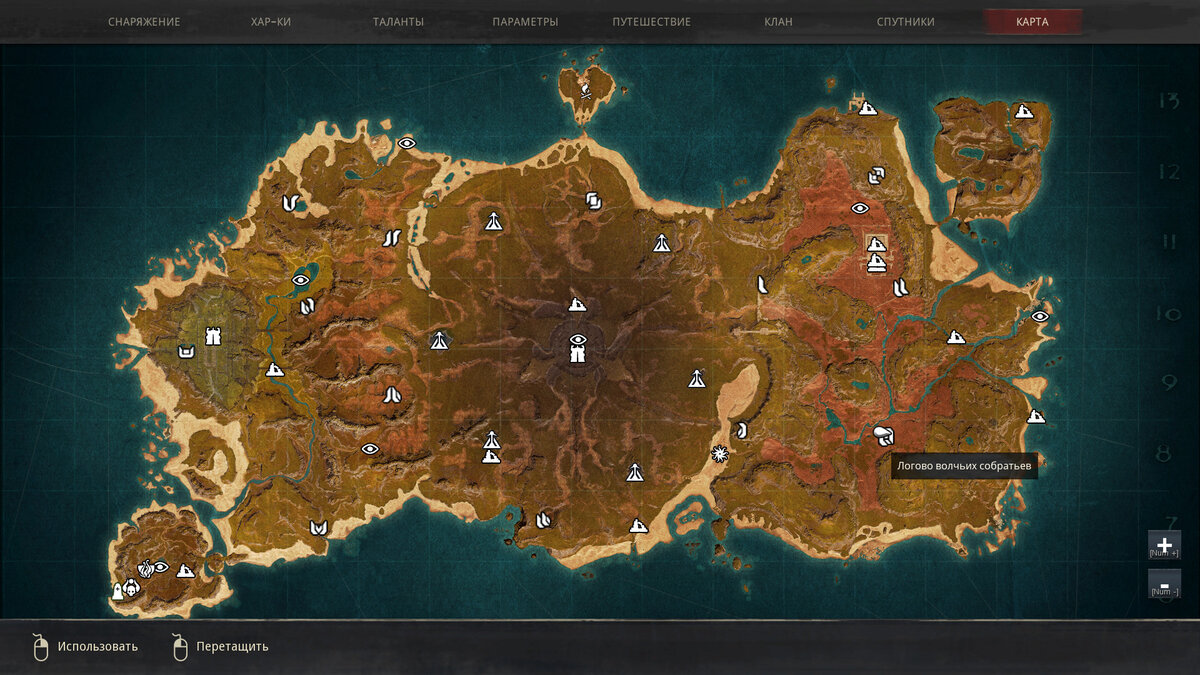Select the ПУТЕШЕСТВИЕ tab
The width and height of the screenshot is (1200, 675).
pyautogui.click(x=652, y=22)
